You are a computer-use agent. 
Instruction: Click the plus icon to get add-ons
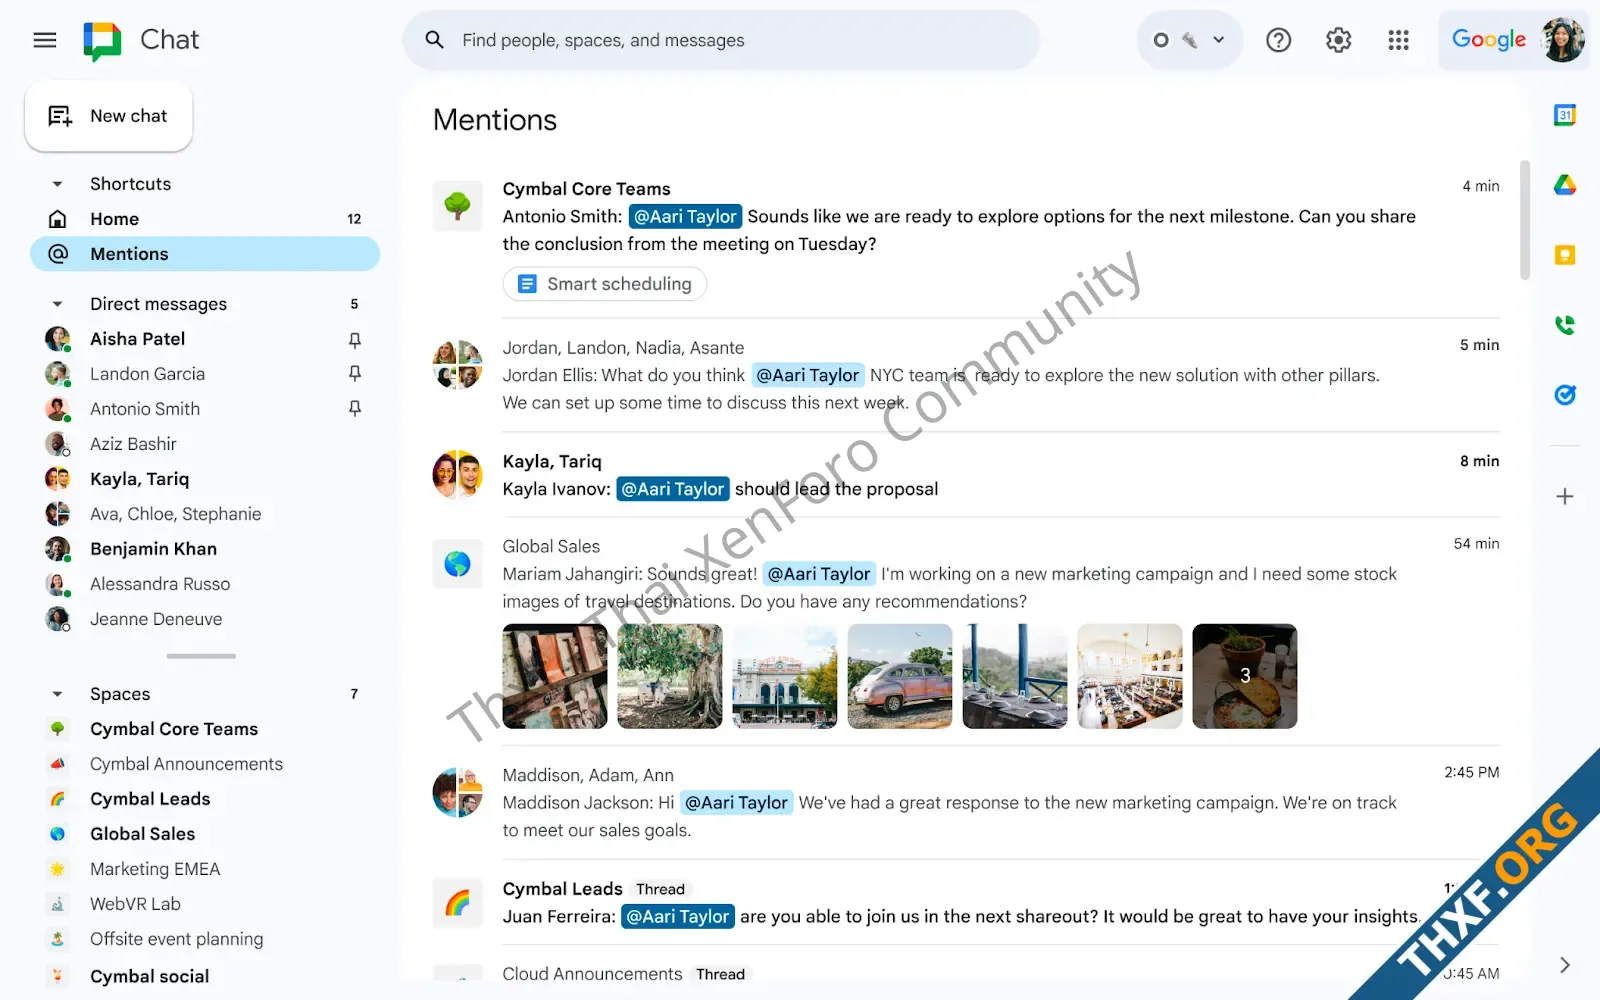click(x=1565, y=496)
